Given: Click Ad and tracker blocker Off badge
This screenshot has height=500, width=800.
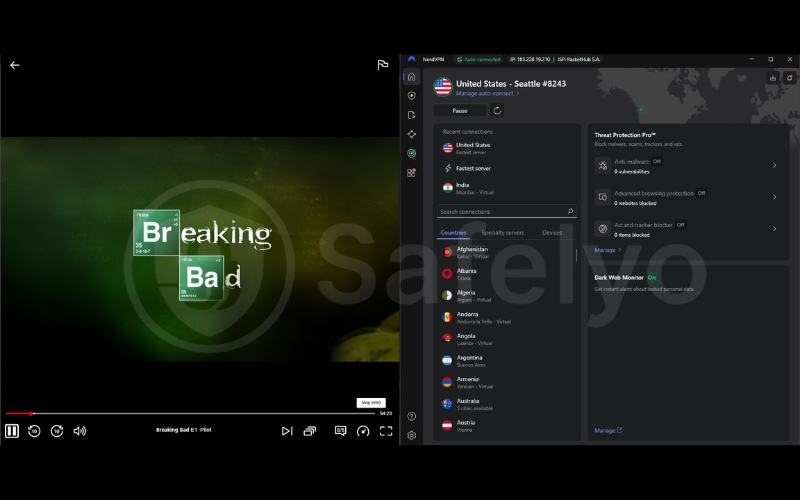Looking at the screenshot, I should [x=680, y=224].
